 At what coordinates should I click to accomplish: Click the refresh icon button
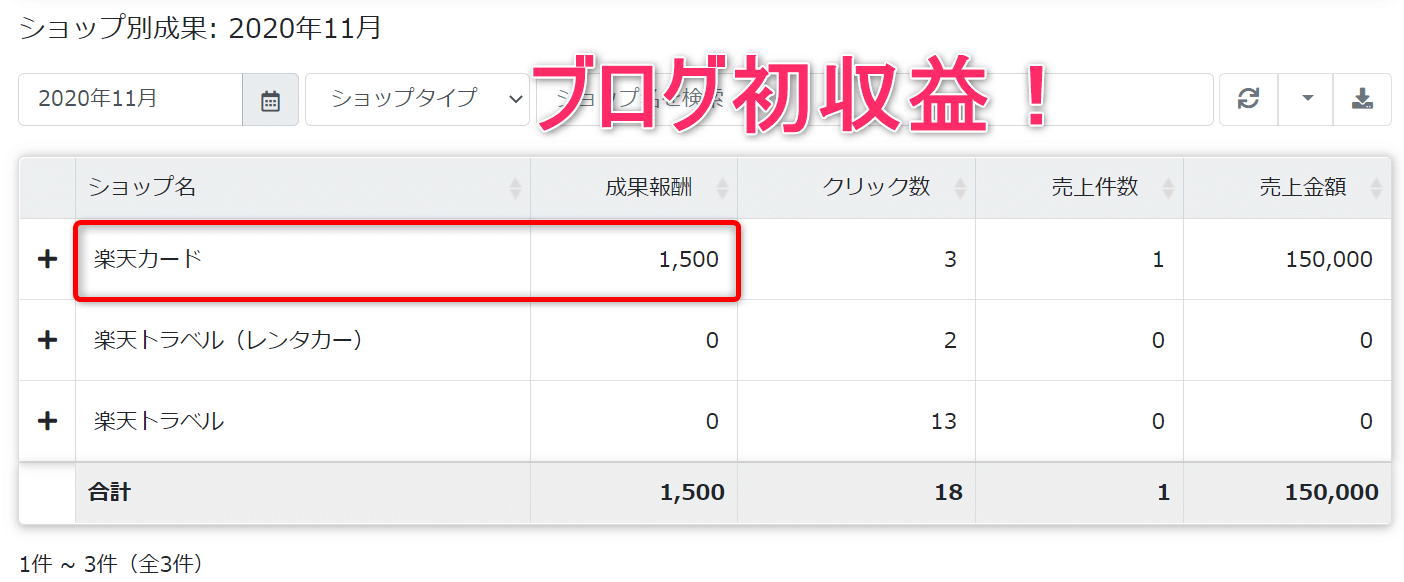click(1248, 99)
